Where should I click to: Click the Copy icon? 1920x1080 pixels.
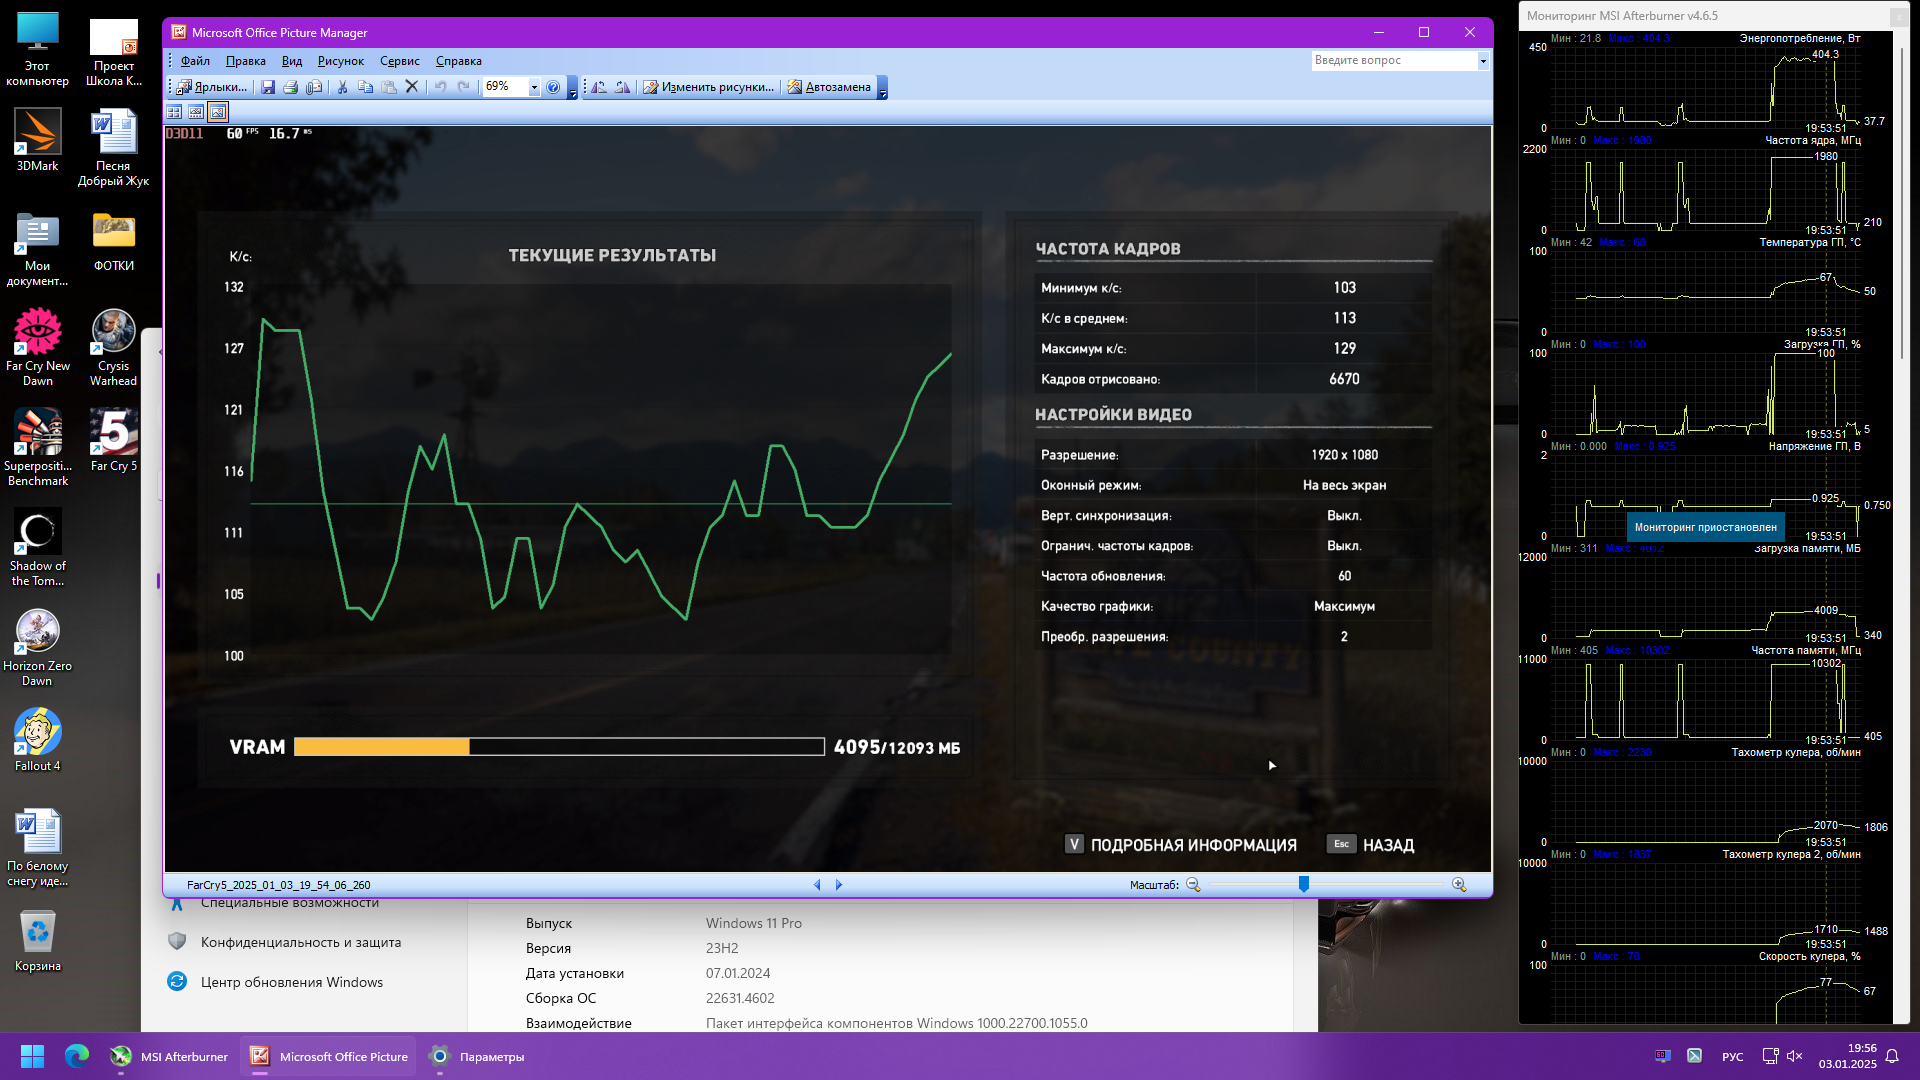click(x=365, y=87)
